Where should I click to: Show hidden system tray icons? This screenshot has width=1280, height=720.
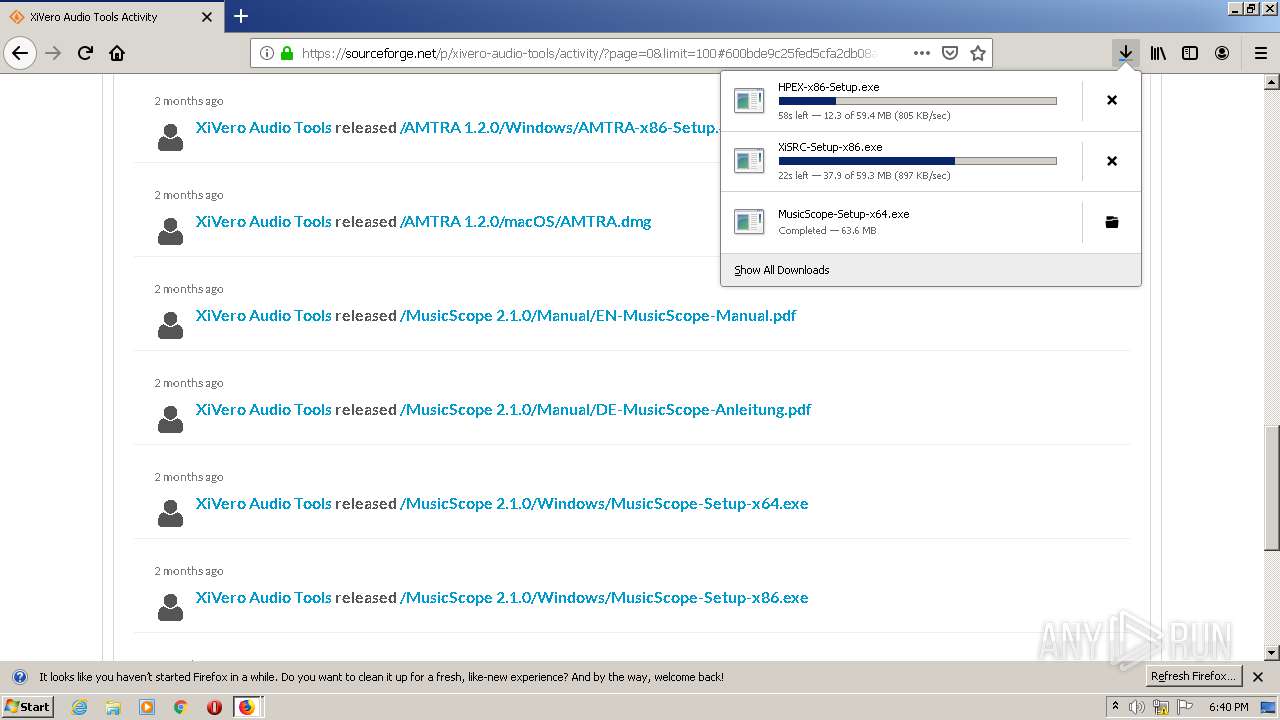point(1115,707)
